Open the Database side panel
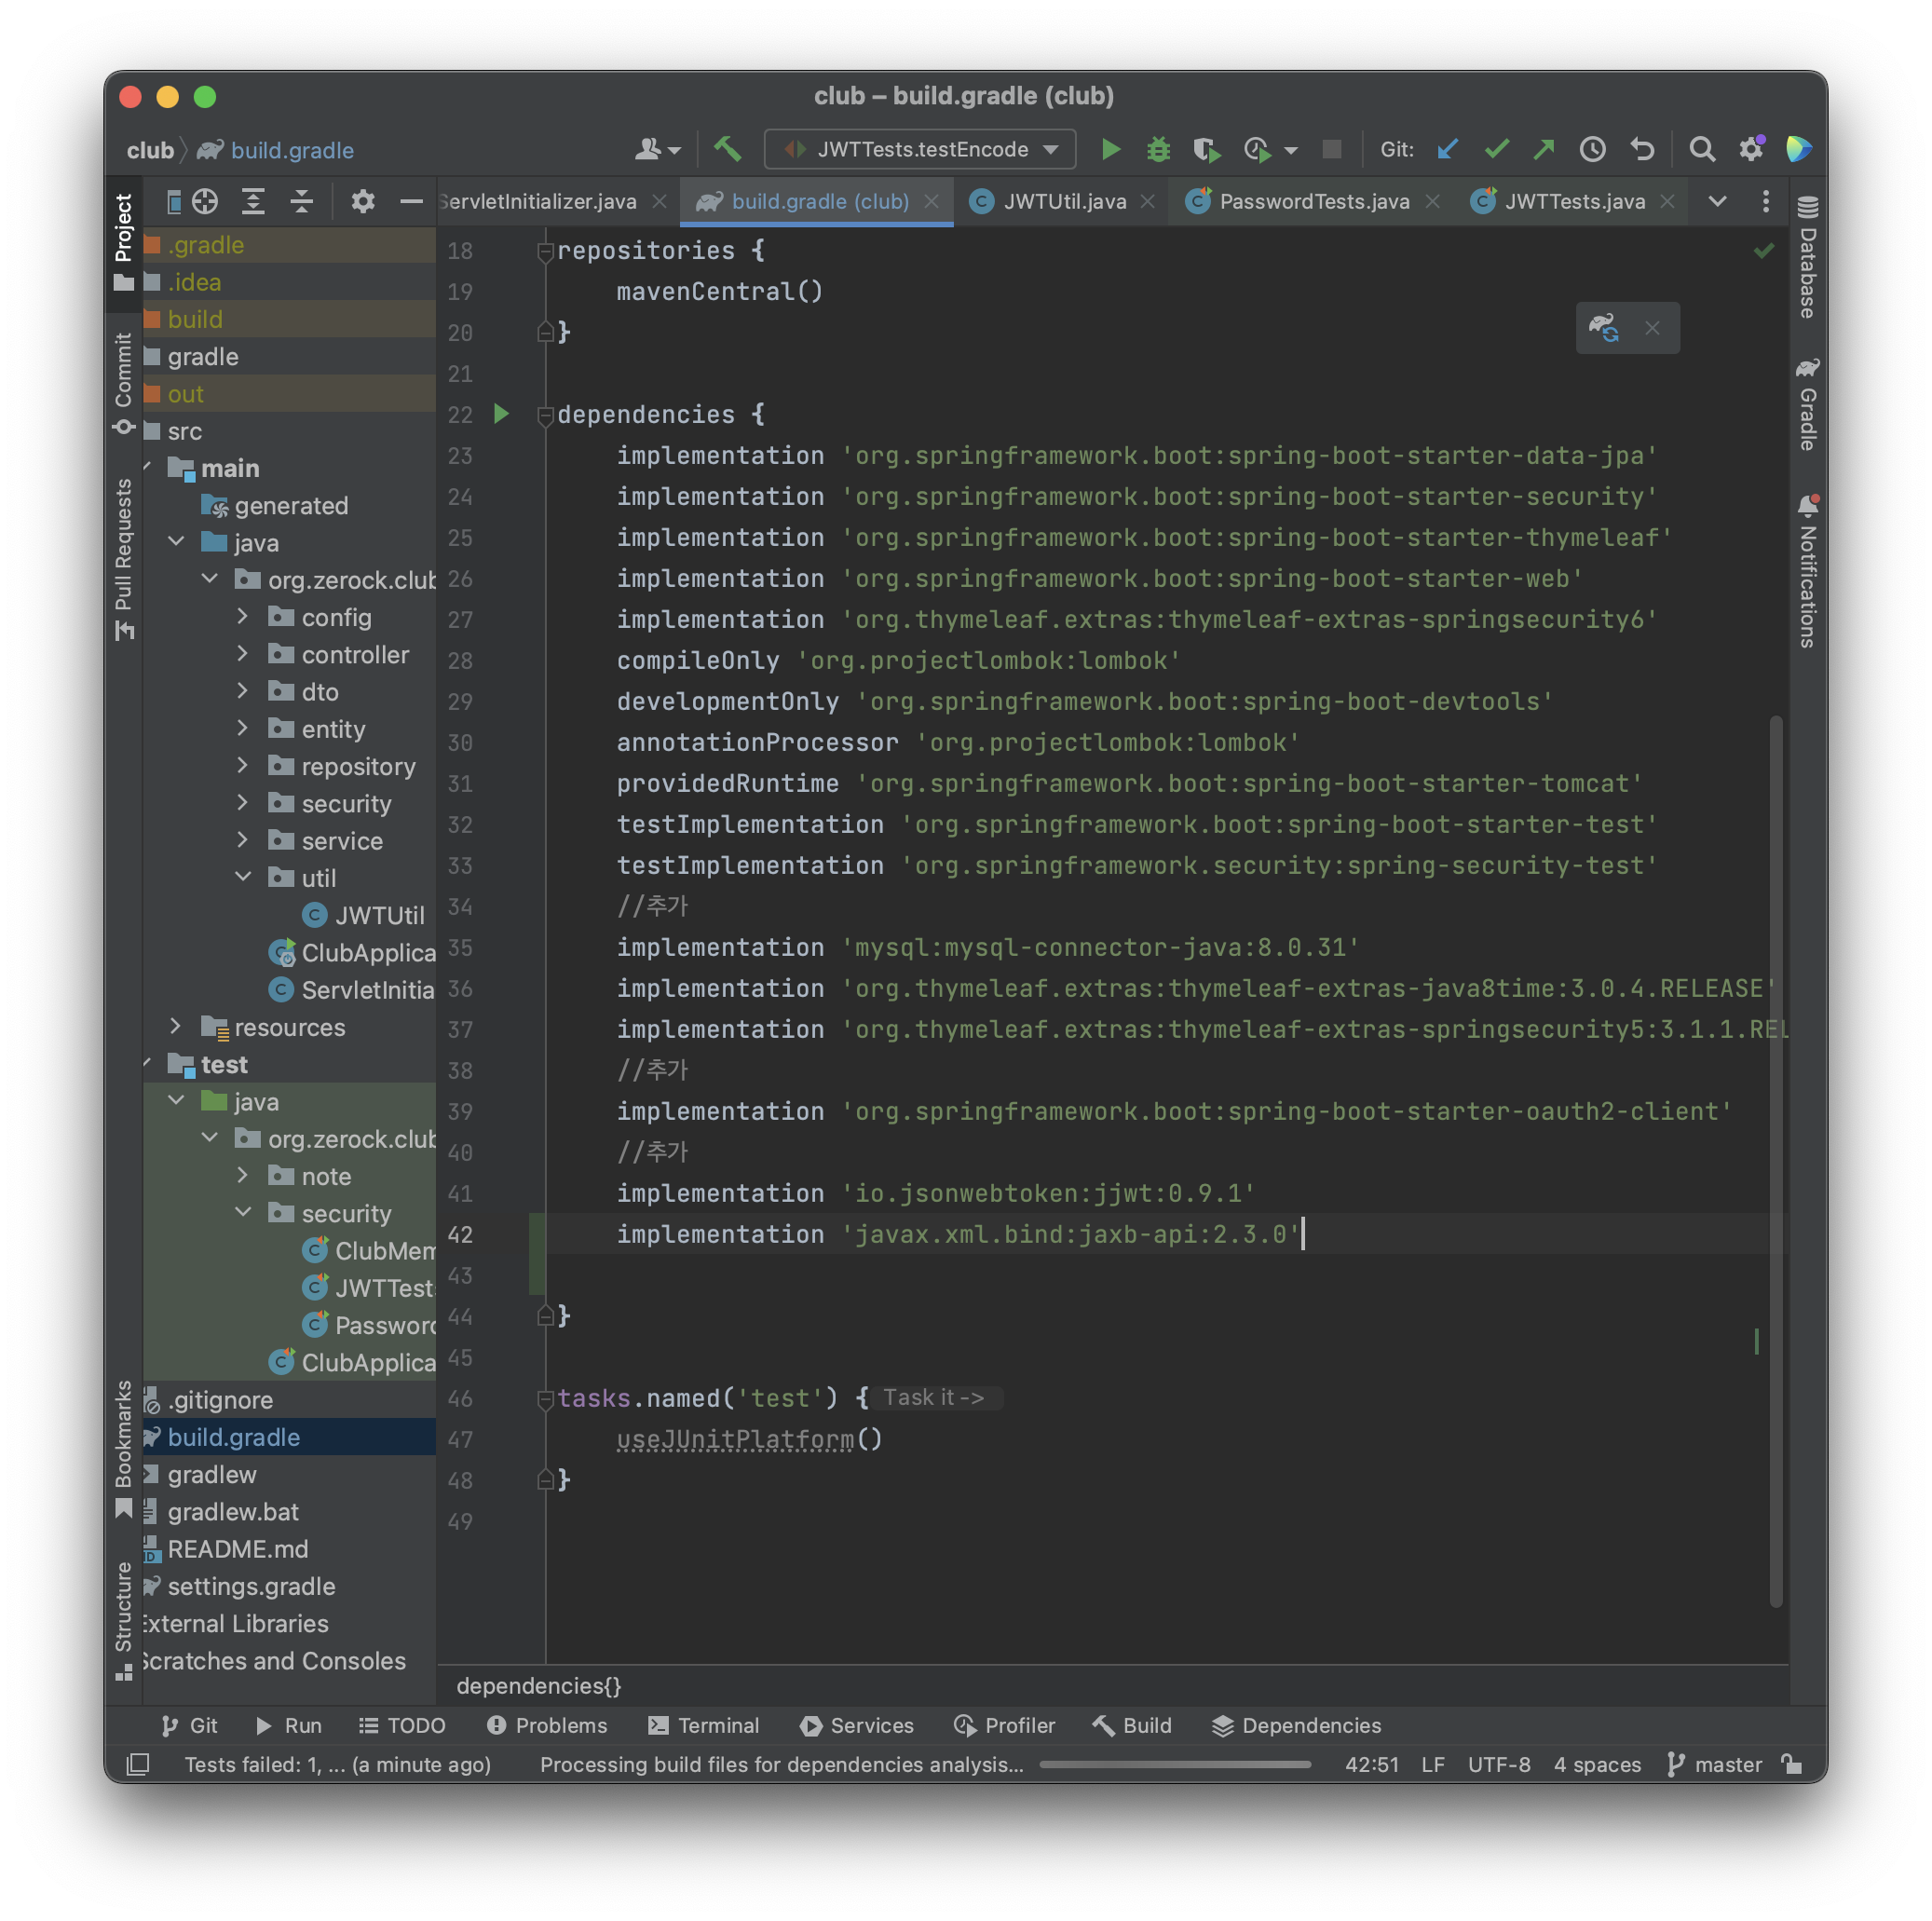Screen dimensions: 1932x1921 pos(1807,258)
